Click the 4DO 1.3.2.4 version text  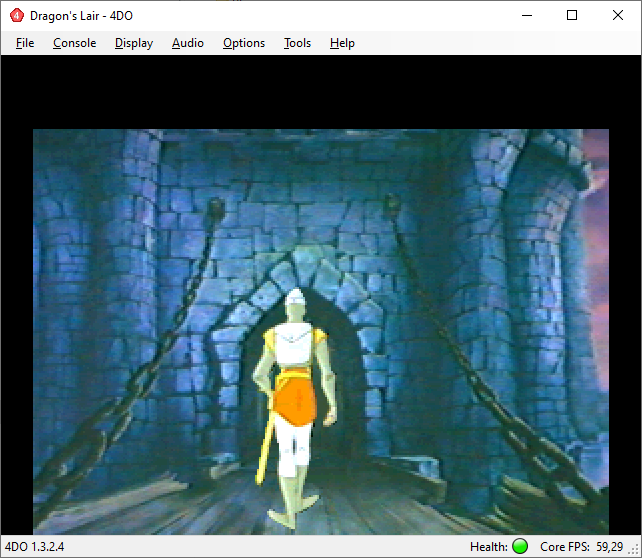point(34,547)
